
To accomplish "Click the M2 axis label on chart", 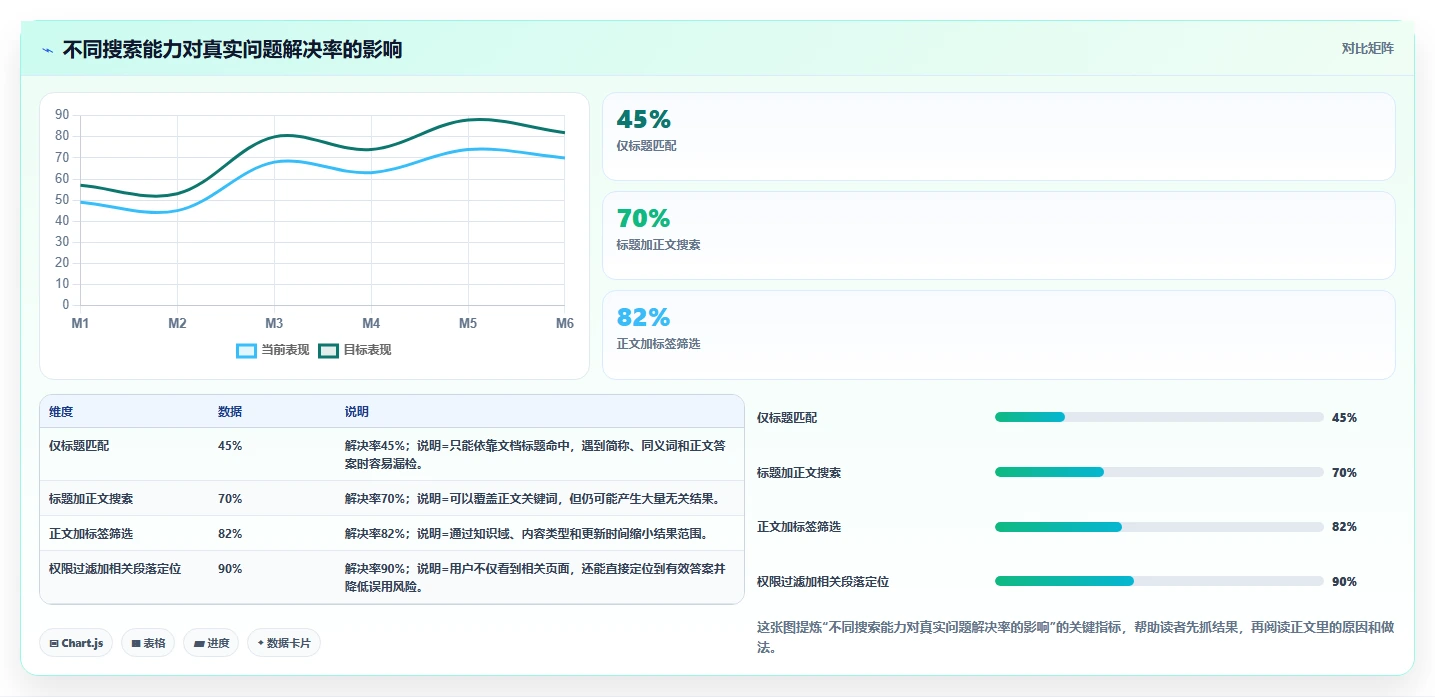I will tap(177, 323).
